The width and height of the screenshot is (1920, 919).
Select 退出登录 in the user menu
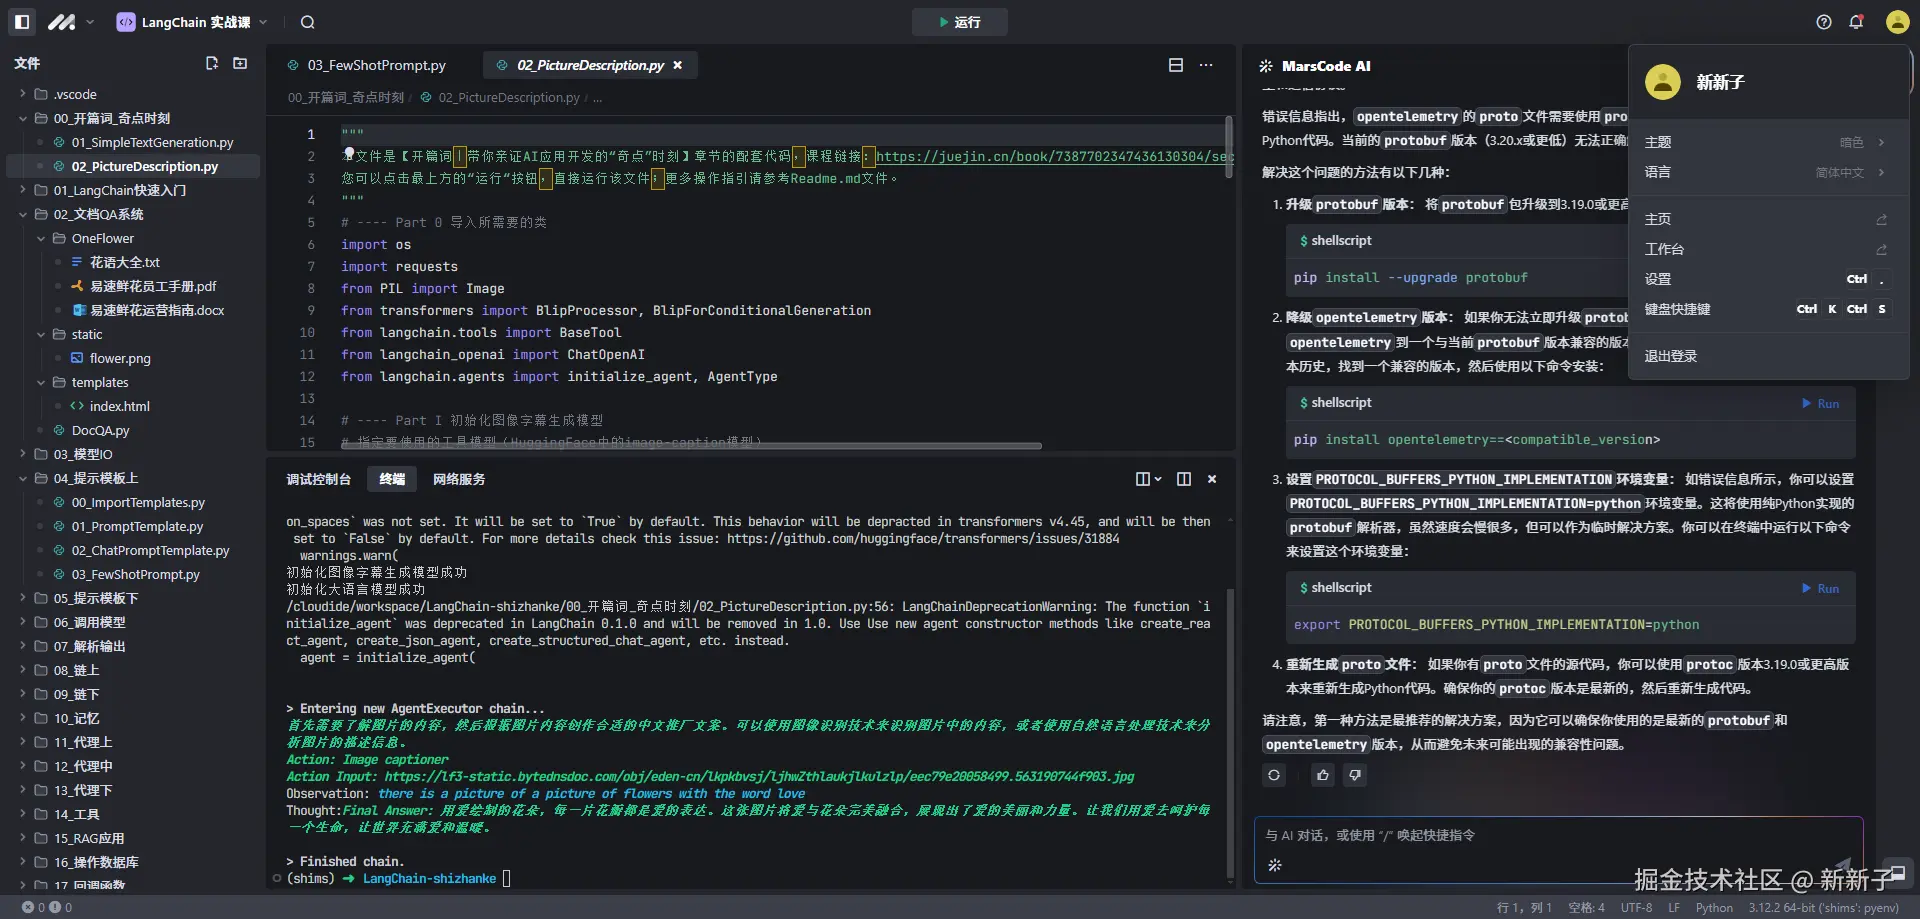[1670, 356]
